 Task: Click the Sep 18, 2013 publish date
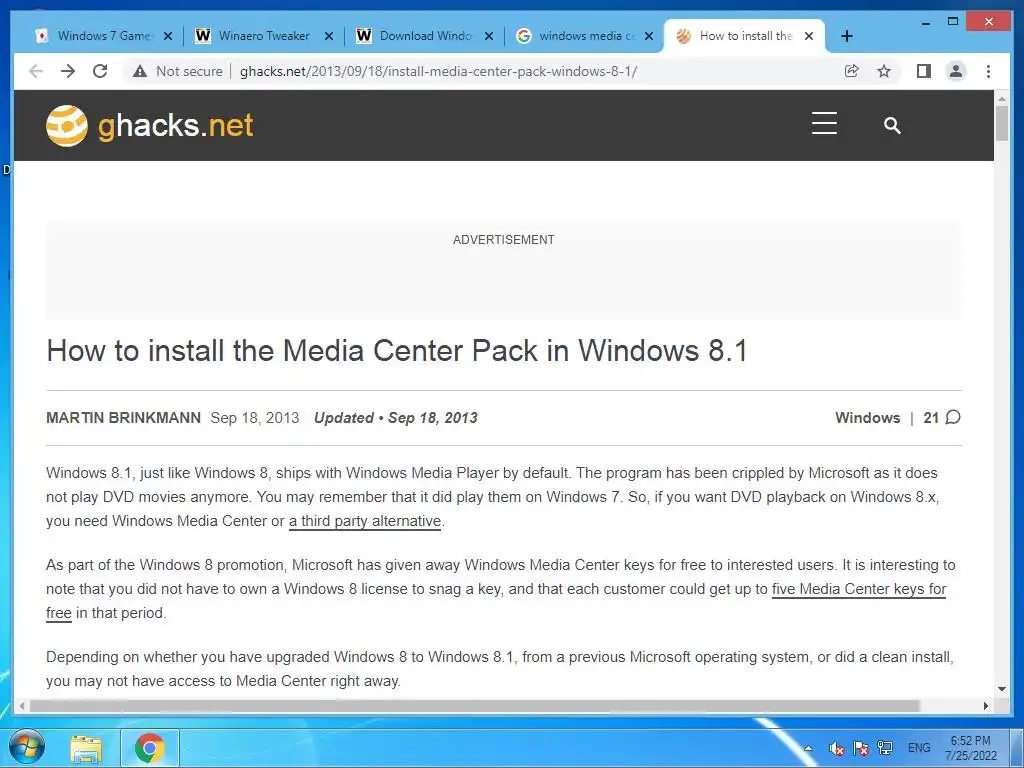tap(255, 418)
